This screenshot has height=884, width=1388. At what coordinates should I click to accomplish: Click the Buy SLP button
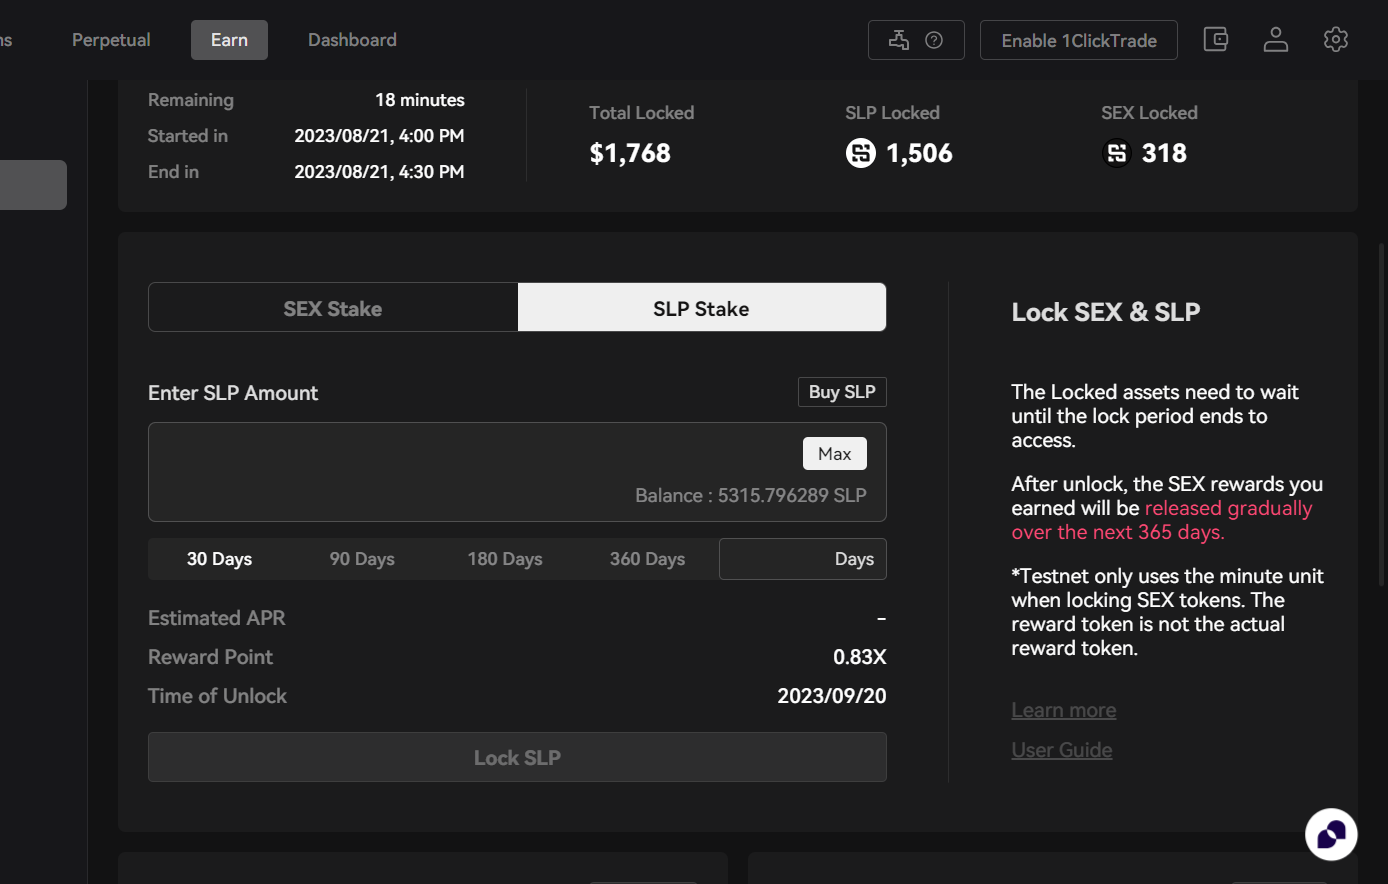842,392
